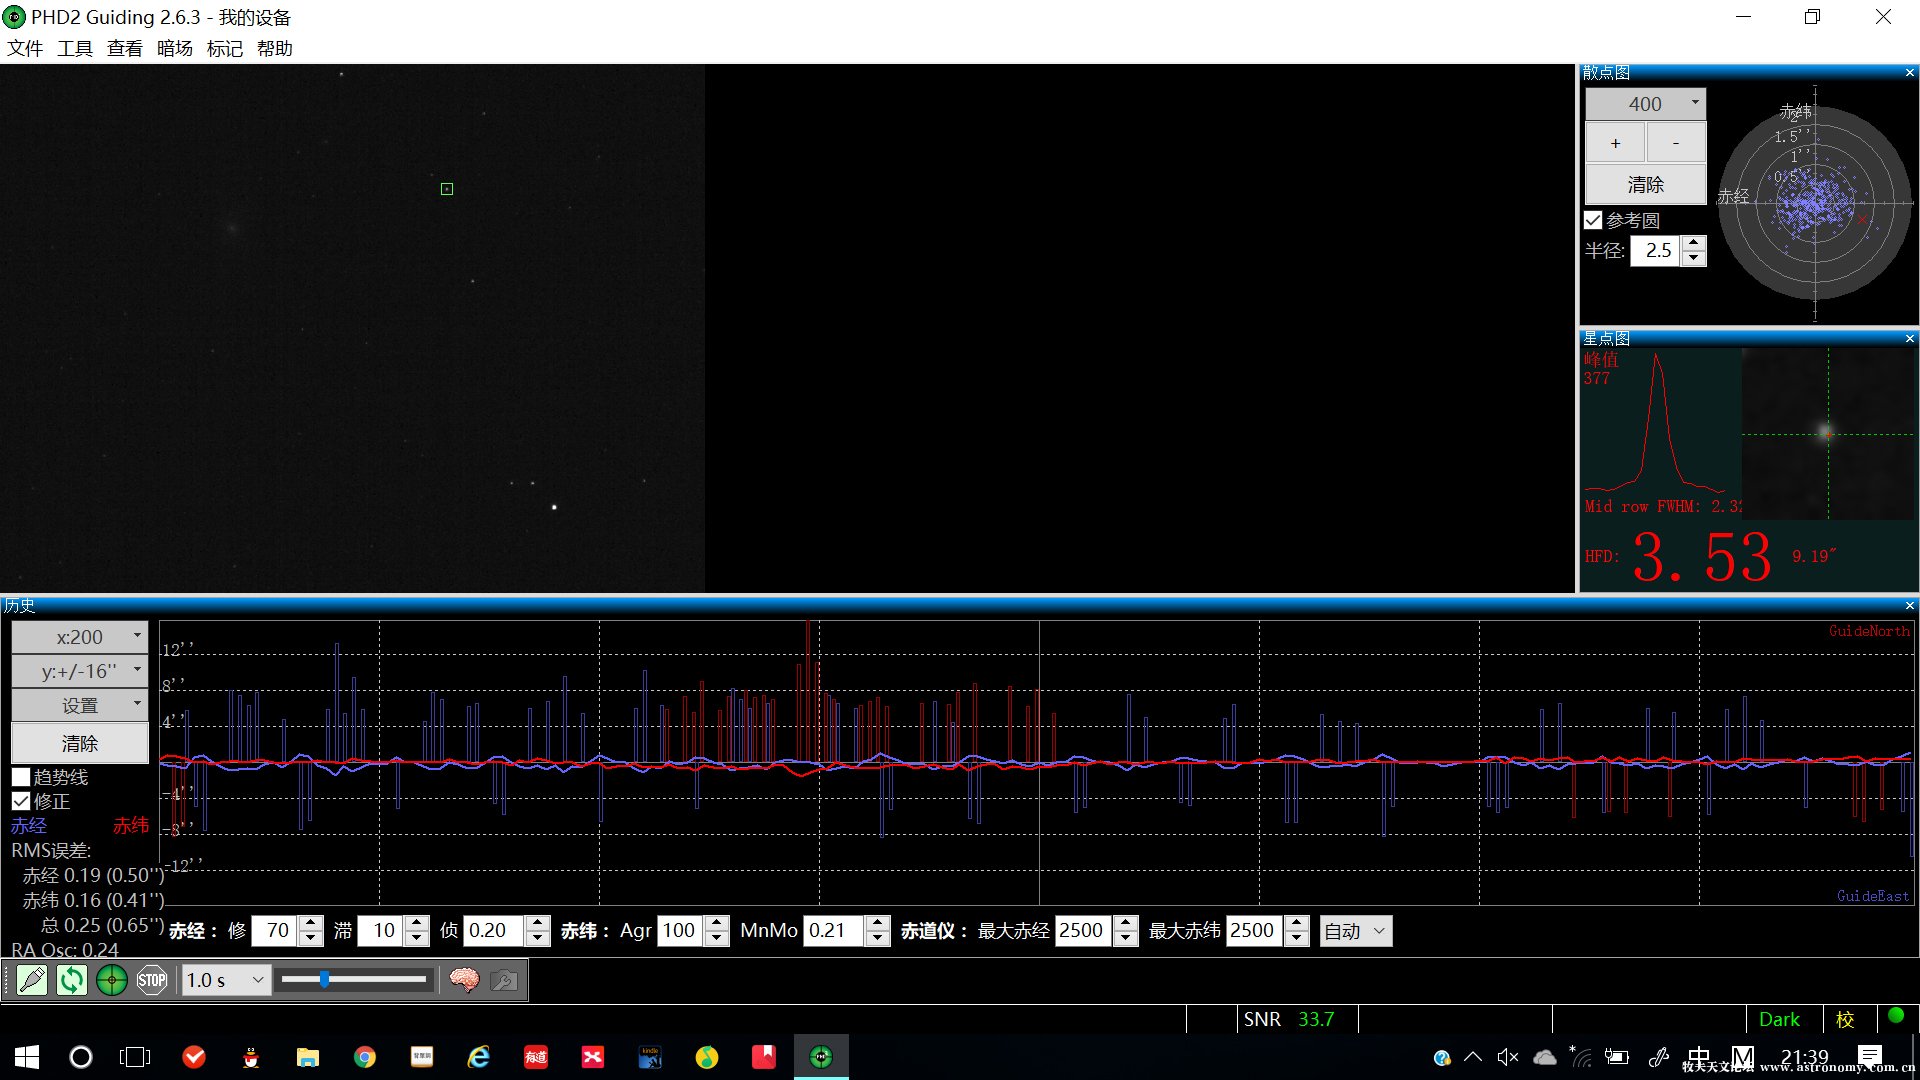Open Task View in taskbar
1920x1080 pixels.
[x=135, y=1057]
